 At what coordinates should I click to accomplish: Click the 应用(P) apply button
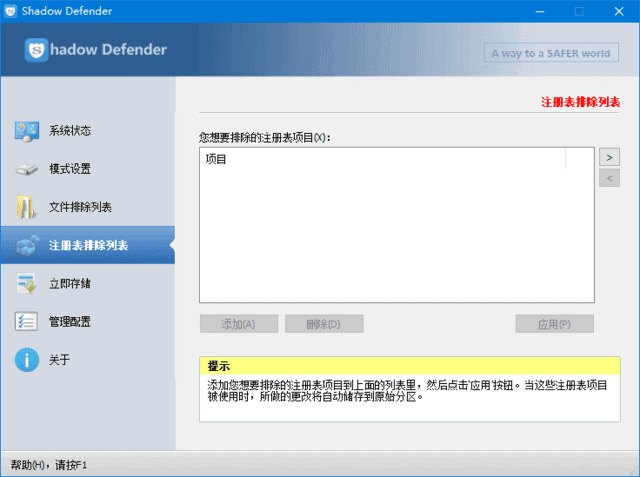(554, 324)
